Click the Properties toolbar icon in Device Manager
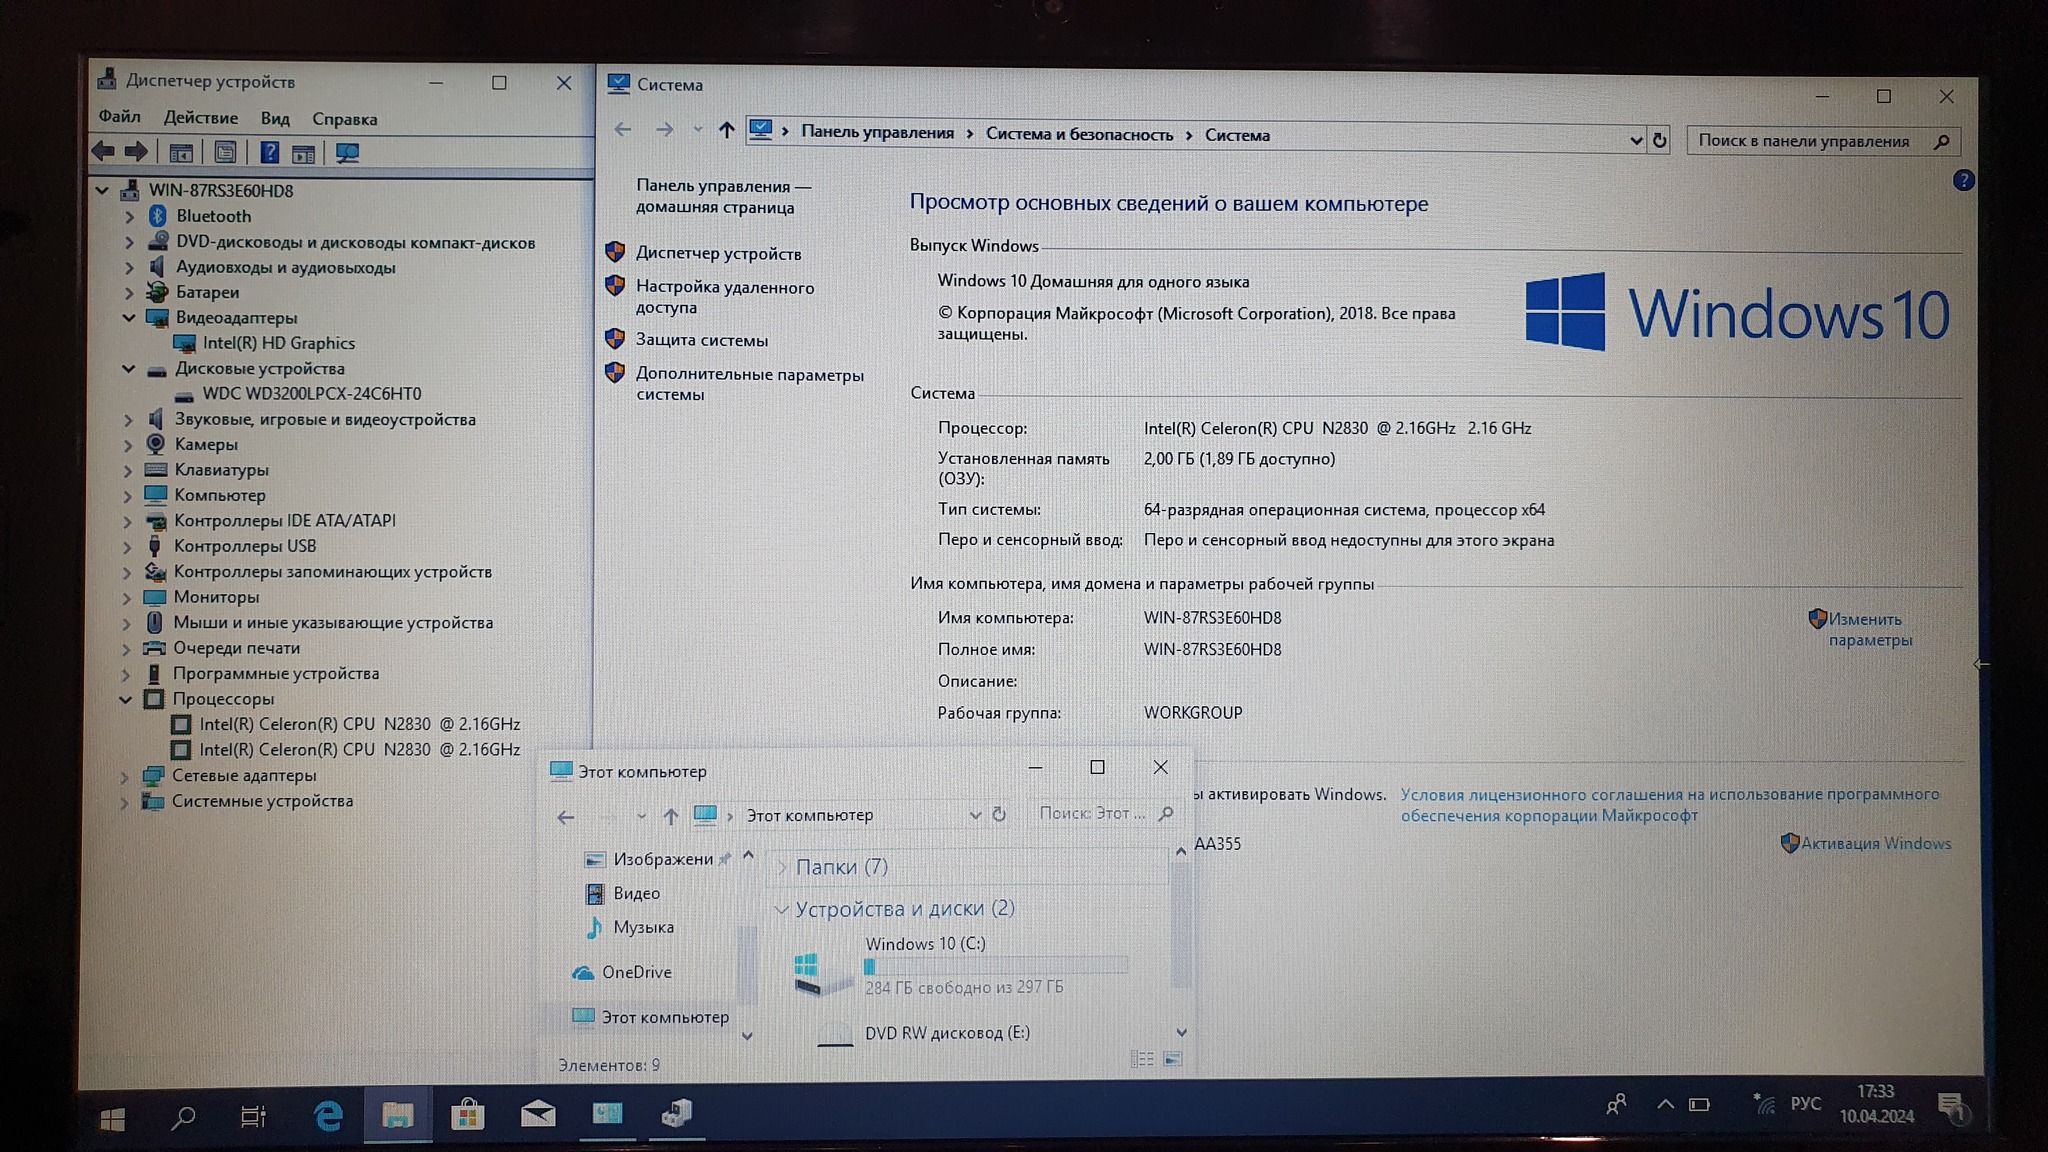 (225, 153)
